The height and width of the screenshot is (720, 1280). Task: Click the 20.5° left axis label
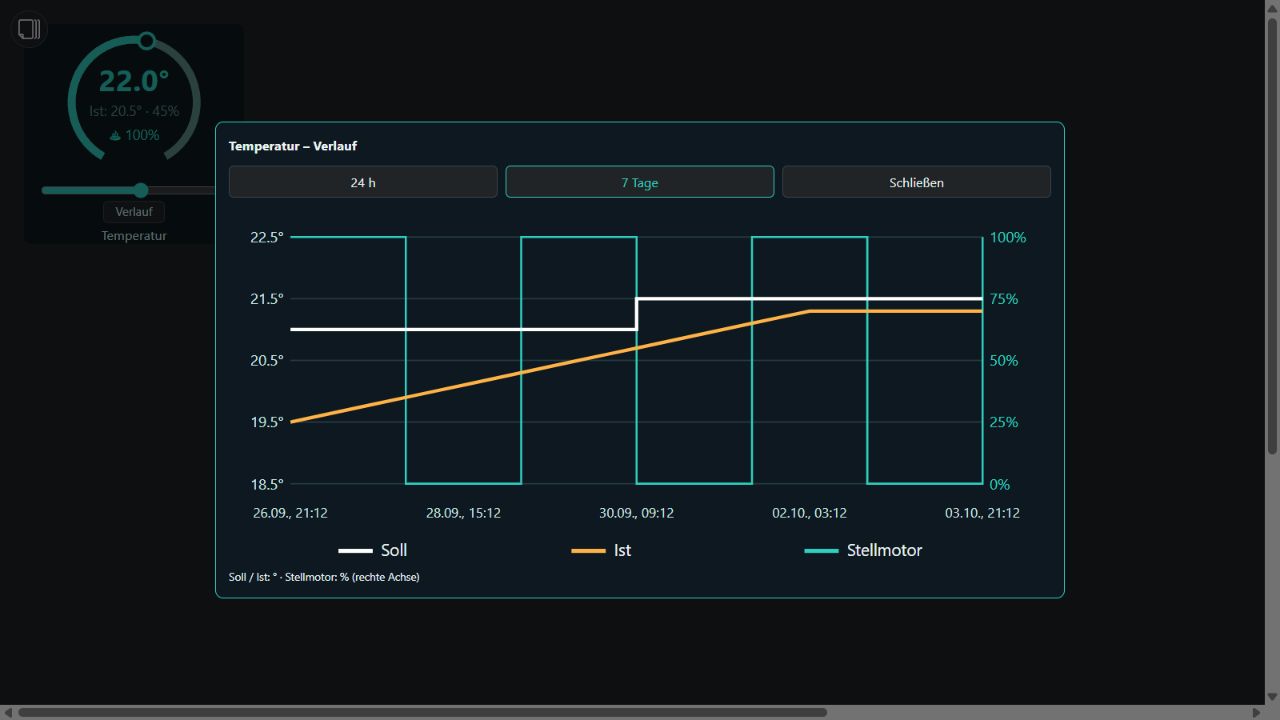coord(267,360)
